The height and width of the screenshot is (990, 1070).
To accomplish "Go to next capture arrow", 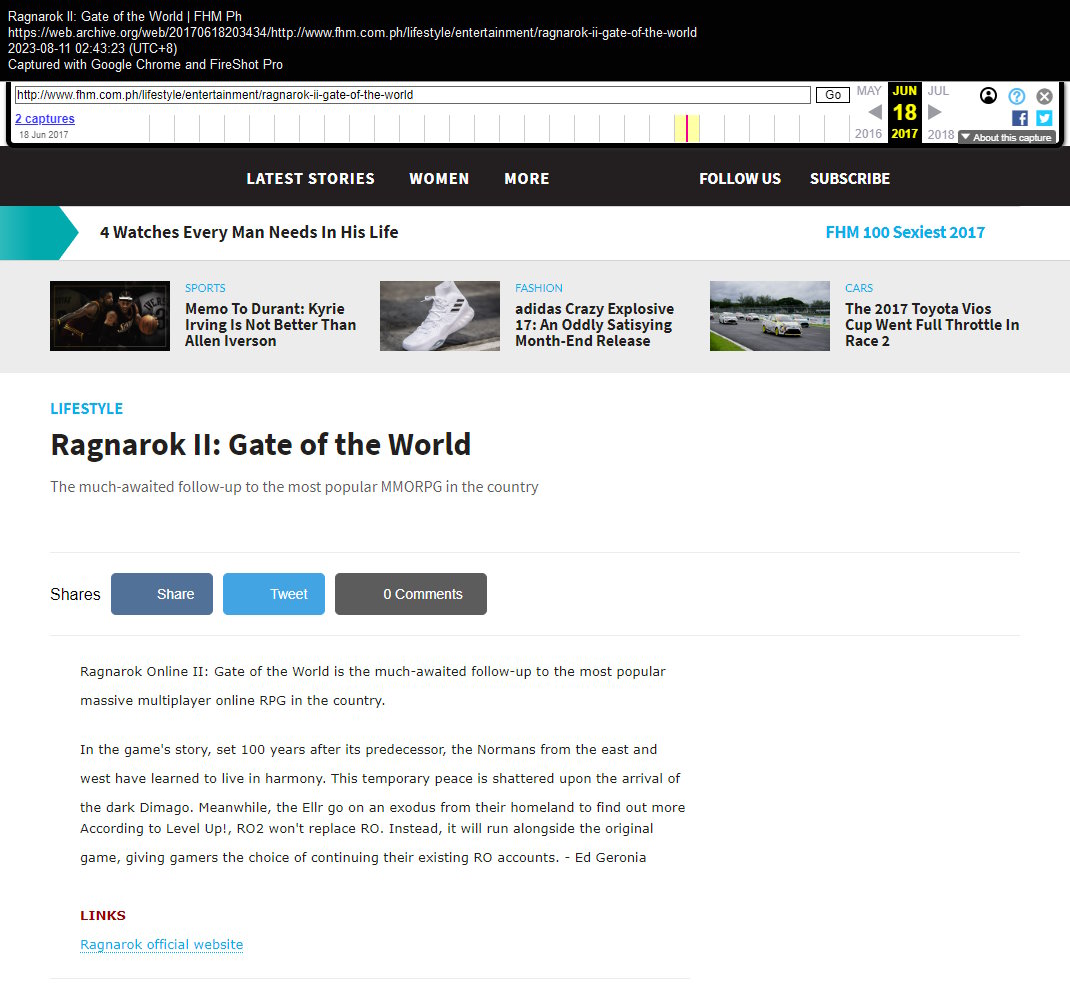I will [x=935, y=112].
